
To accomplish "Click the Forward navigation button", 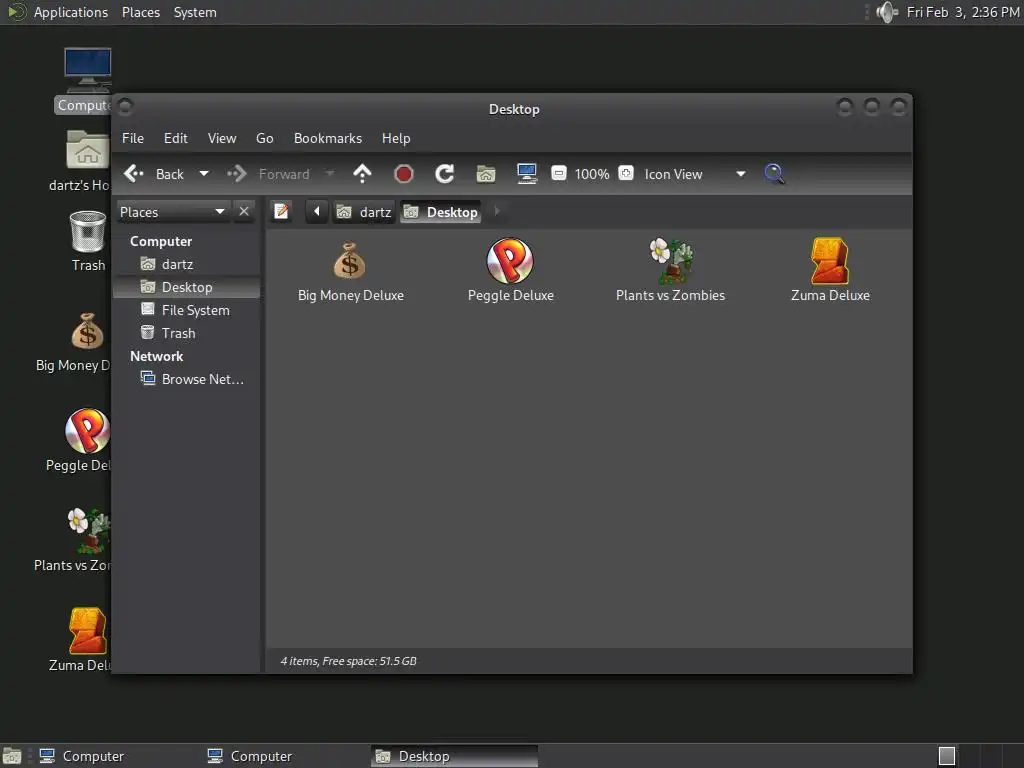I will click(268, 174).
